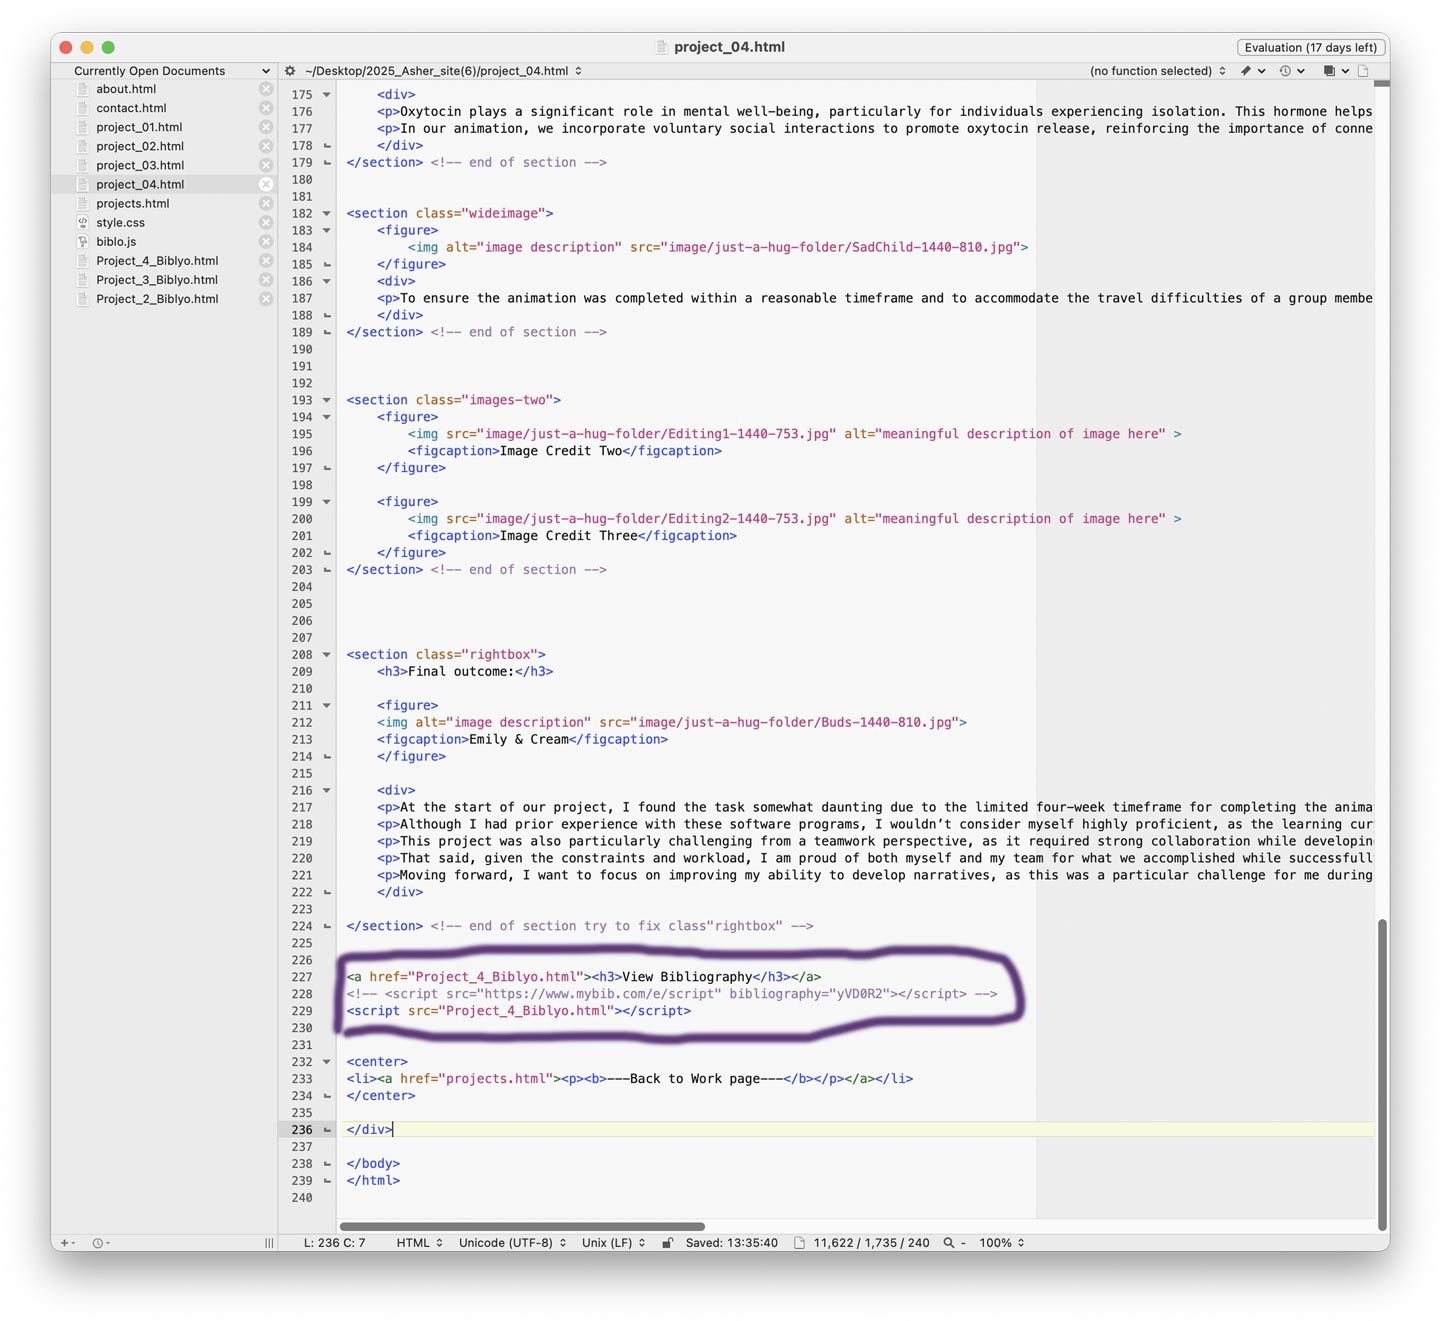This screenshot has height=1321, width=1440.
Task: Switch to project_03.html document
Action: point(140,165)
